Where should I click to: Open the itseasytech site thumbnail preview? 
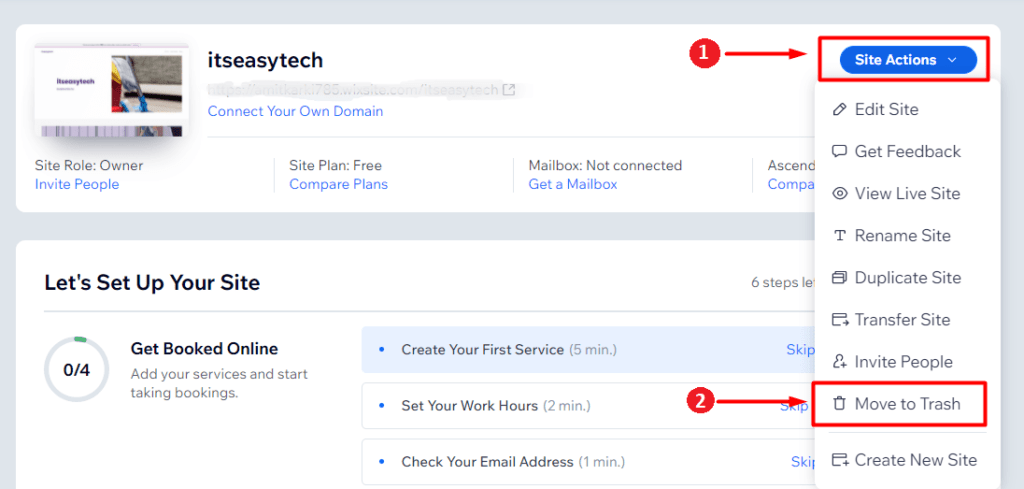pos(112,91)
